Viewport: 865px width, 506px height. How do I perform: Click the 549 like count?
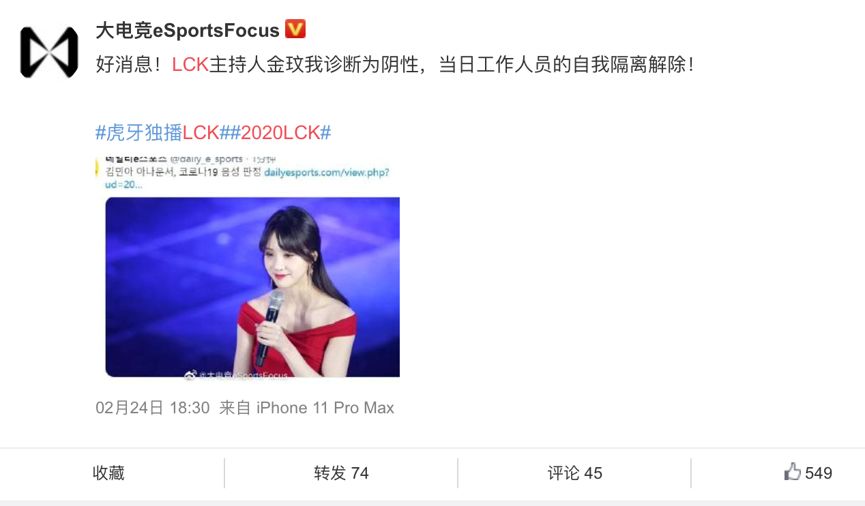pos(818,473)
